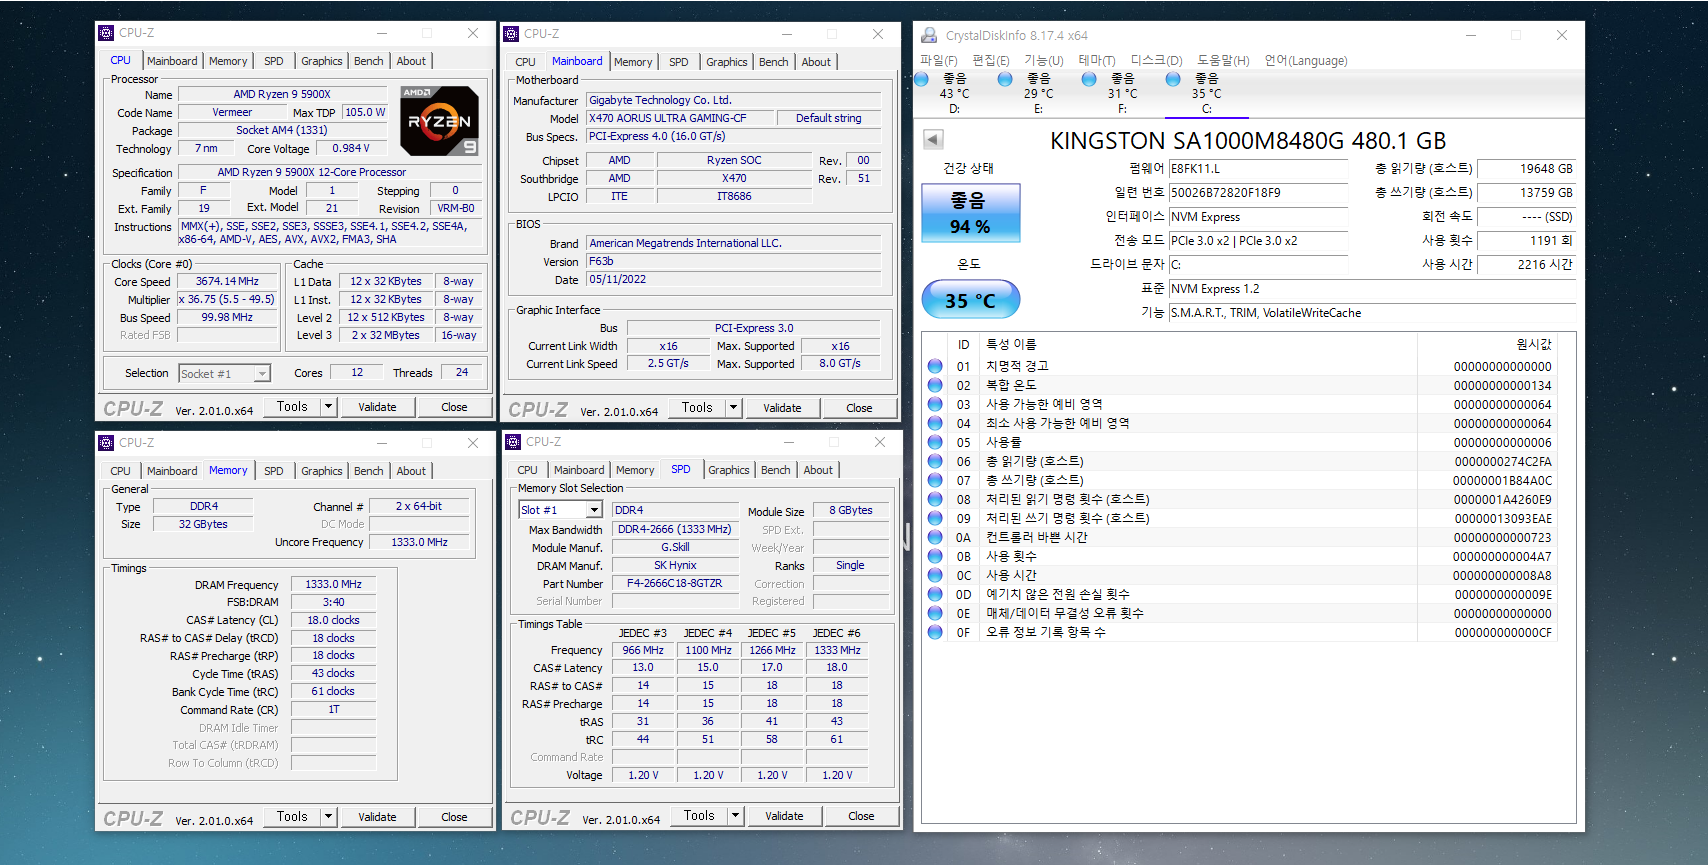The height and width of the screenshot is (865, 1708).
Task: Open 편집(E) menu in CrystalDiskInfo
Action: point(991,61)
